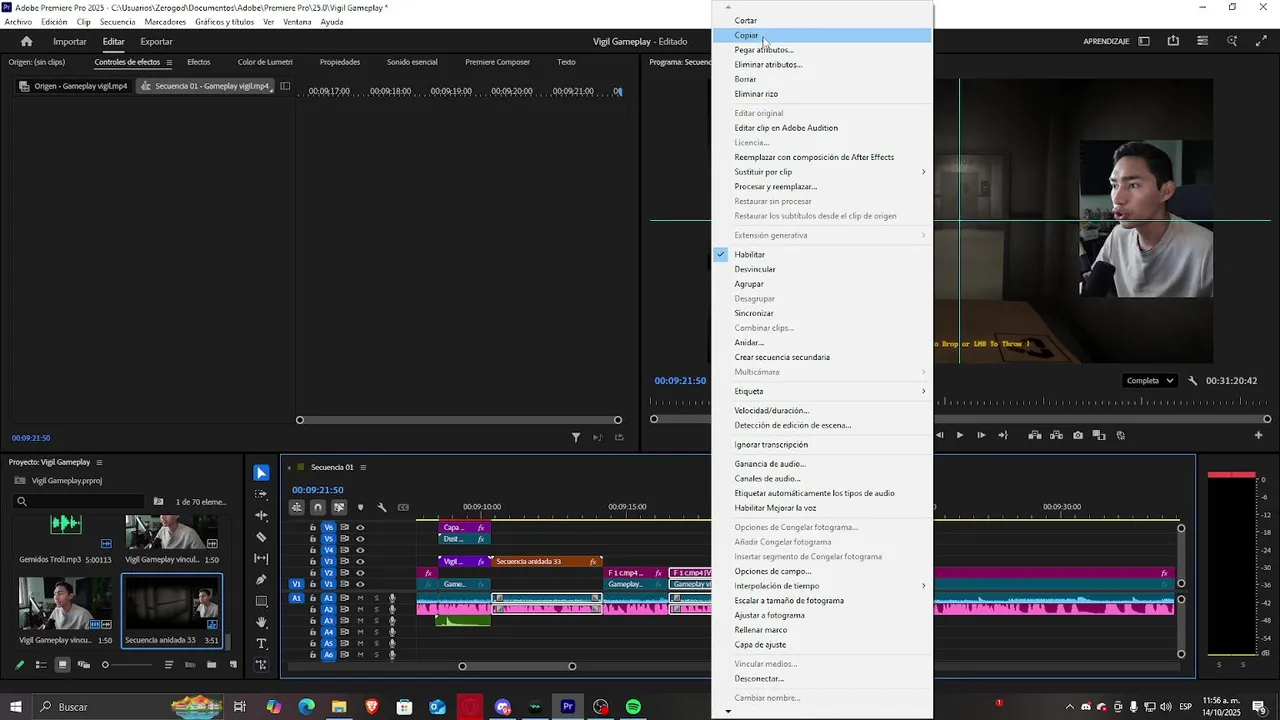The image size is (1280, 720).
Task: Switch to the Exportar workspace
Action: point(156,42)
